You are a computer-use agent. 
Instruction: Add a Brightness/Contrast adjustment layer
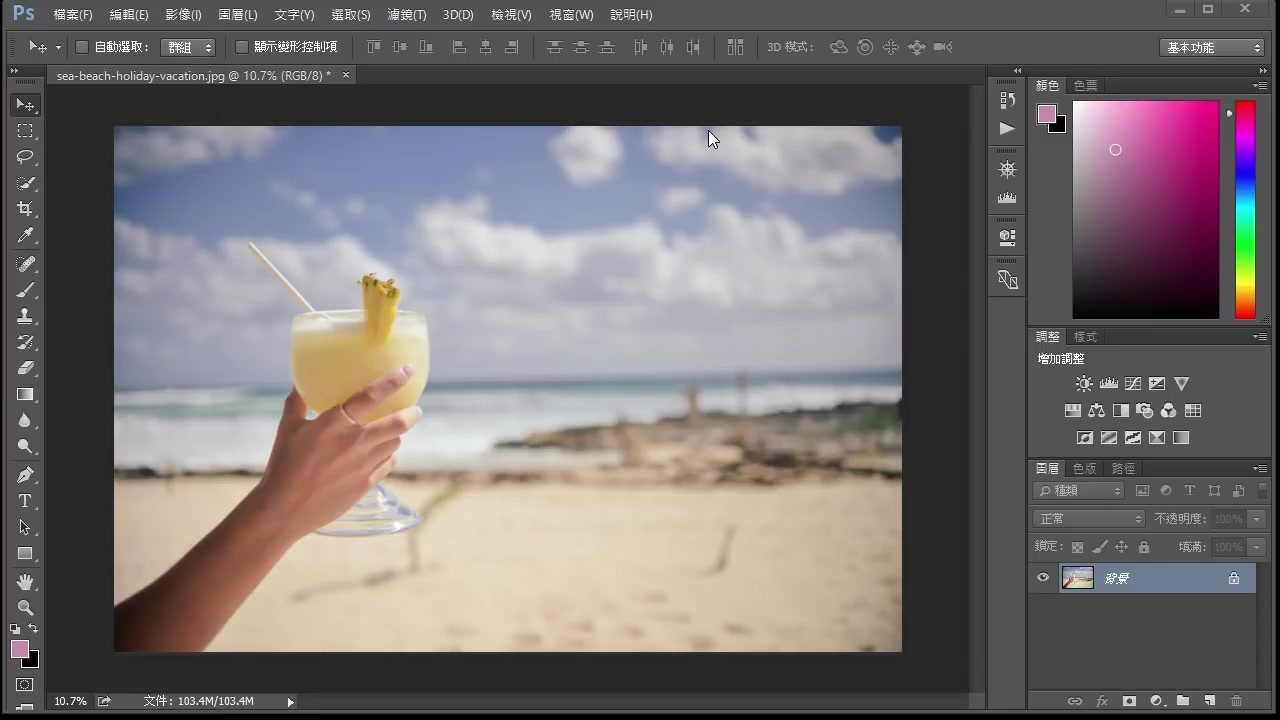[x=1084, y=383]
